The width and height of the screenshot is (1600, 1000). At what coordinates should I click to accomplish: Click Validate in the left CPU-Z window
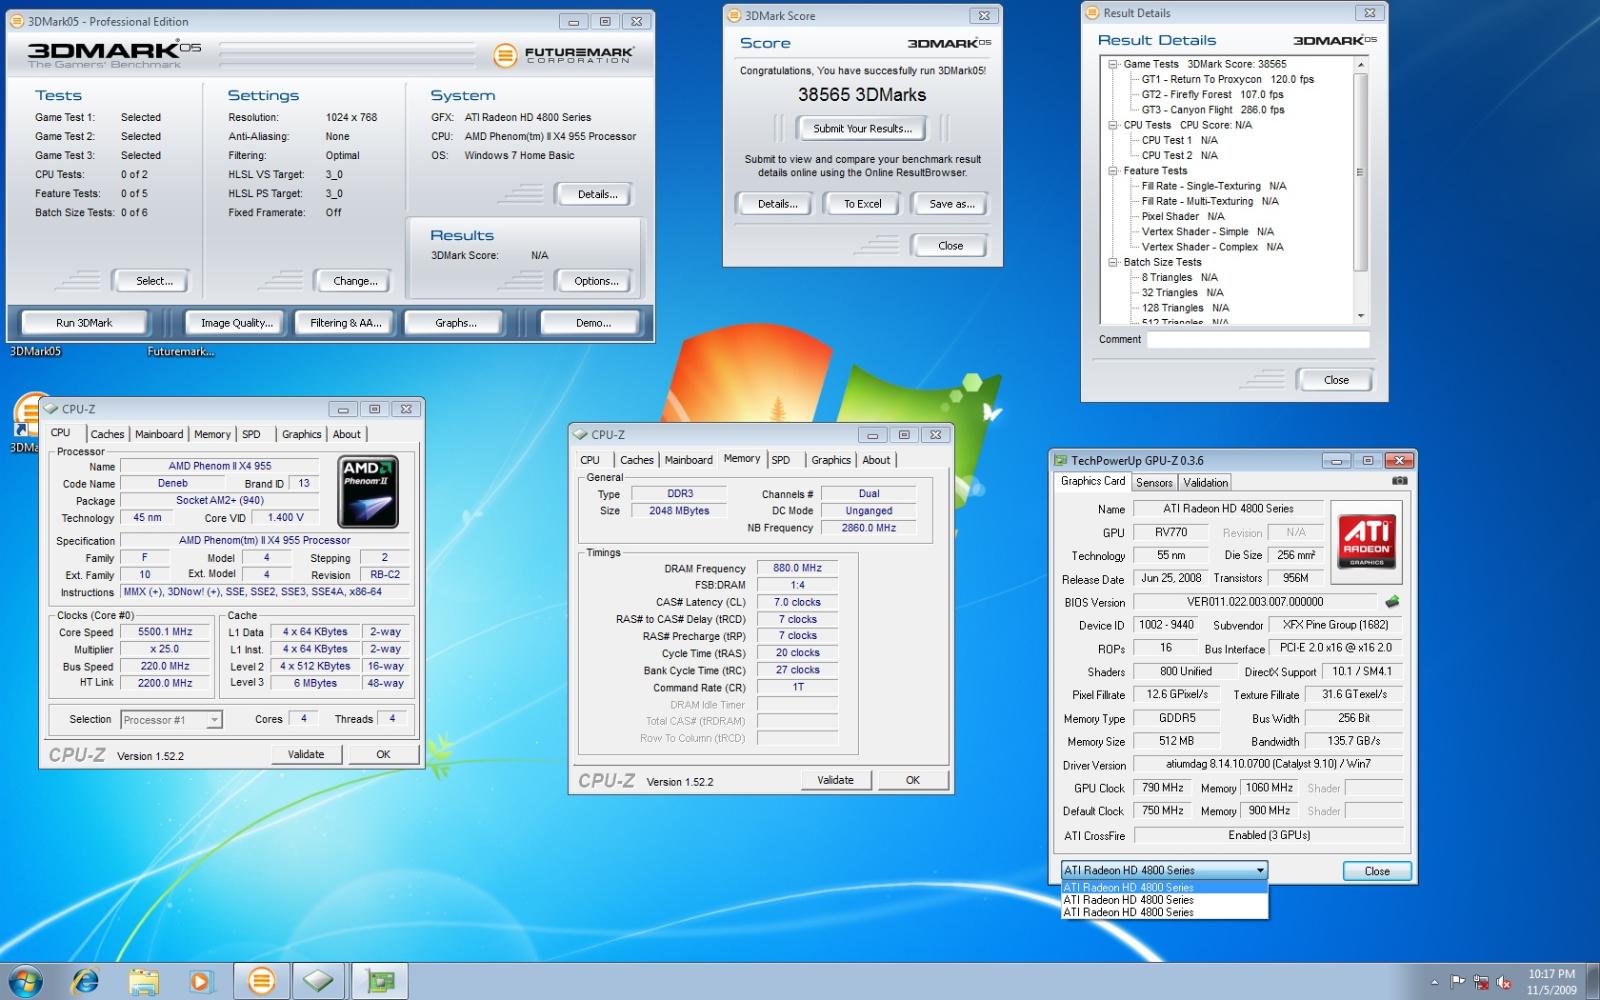coord(306,754)
